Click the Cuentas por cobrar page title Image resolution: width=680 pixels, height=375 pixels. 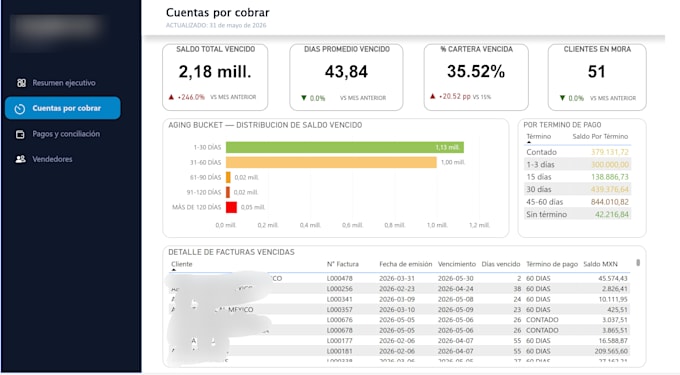click(x=217, y=13)
